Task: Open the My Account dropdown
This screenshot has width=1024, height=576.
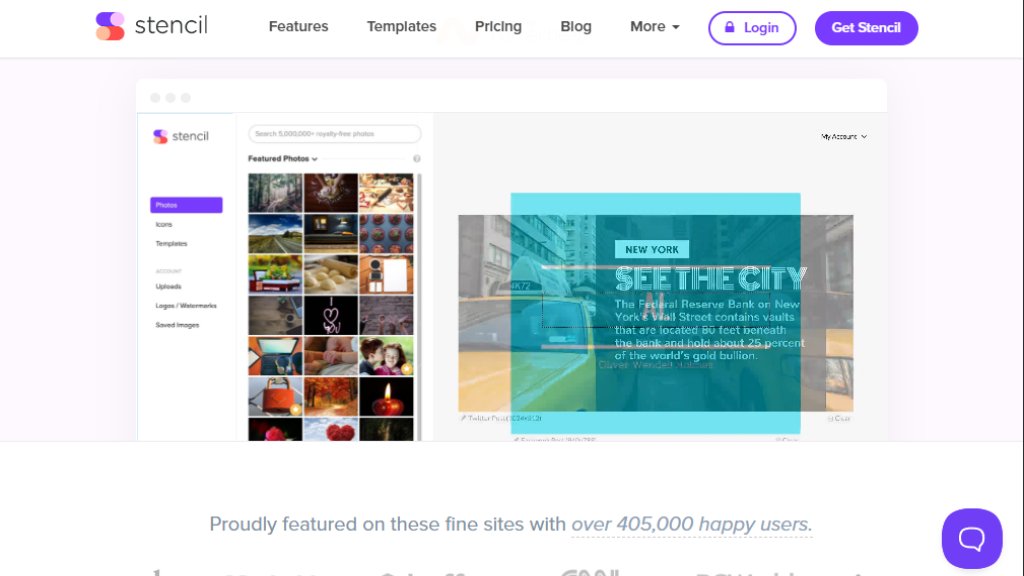Action: [x=844, y=136]
